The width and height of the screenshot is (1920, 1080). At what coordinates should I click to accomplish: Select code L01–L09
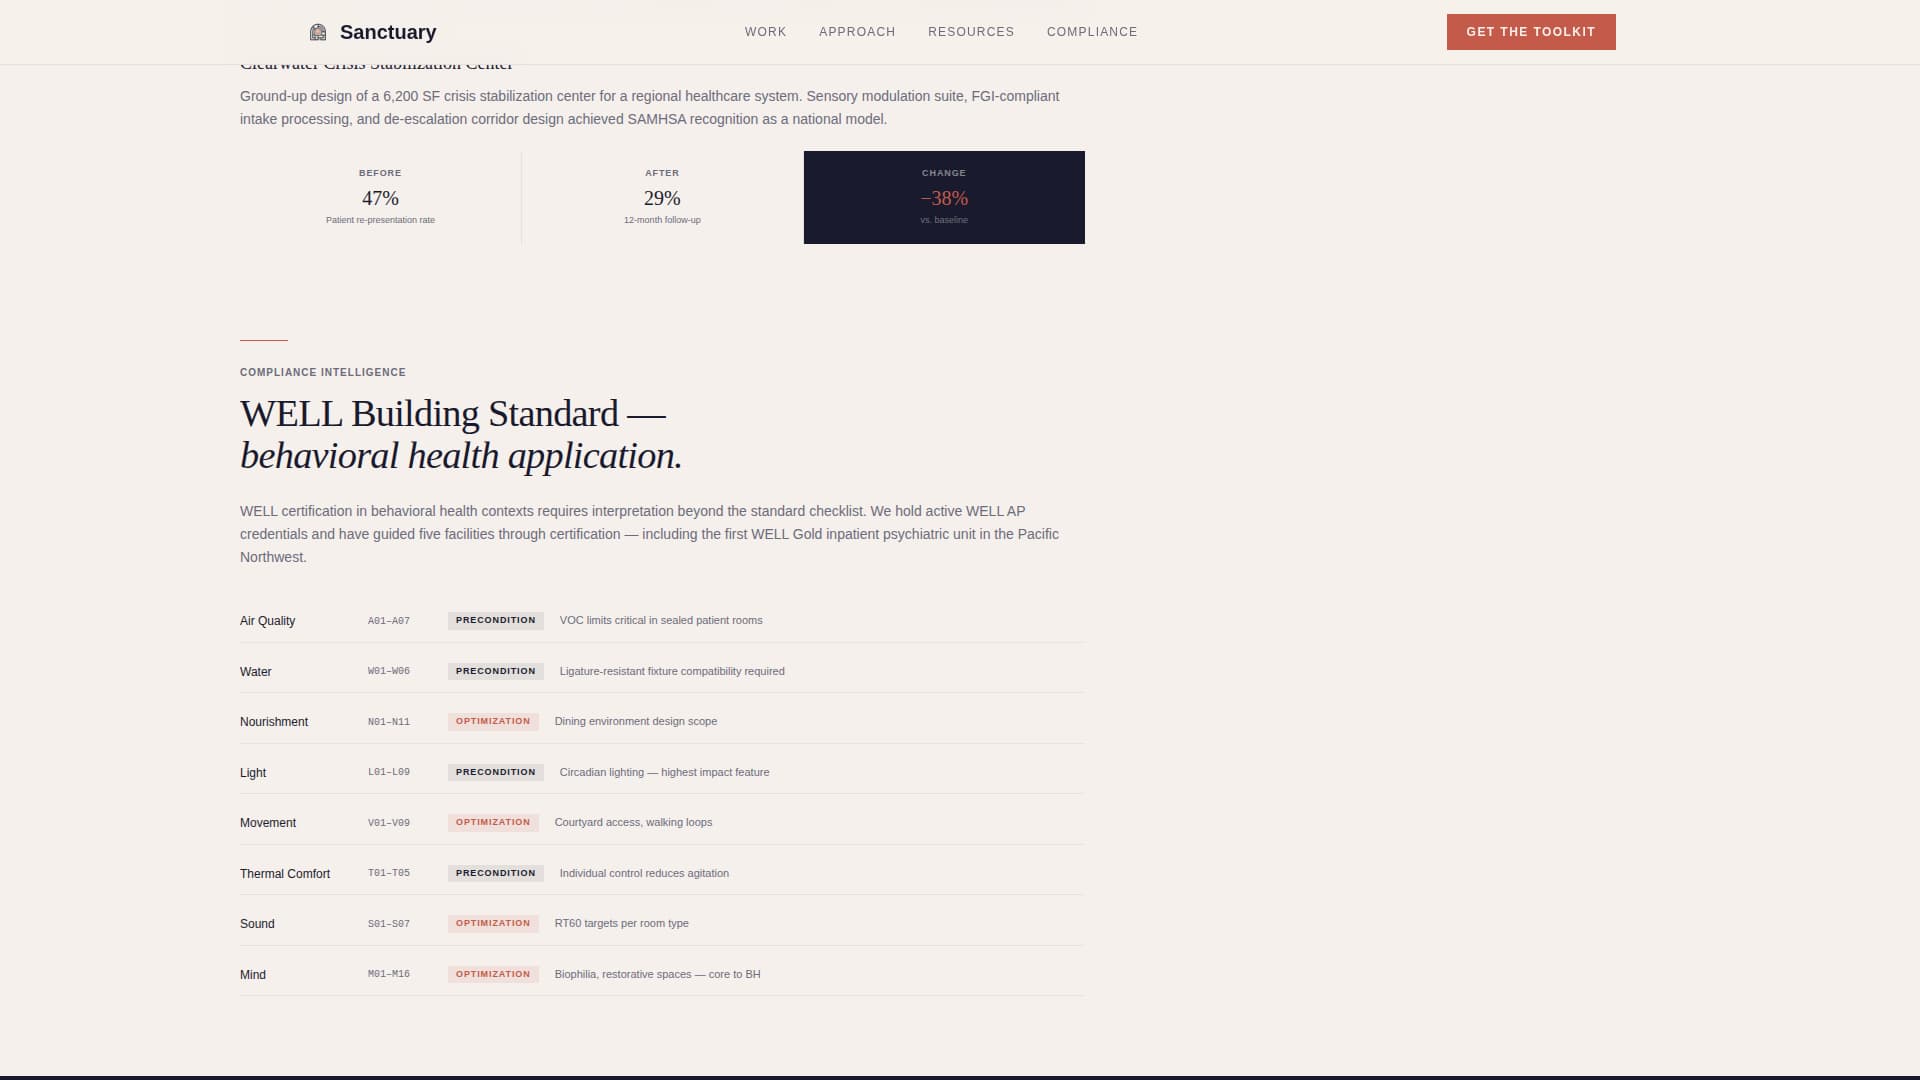point(389,772)
